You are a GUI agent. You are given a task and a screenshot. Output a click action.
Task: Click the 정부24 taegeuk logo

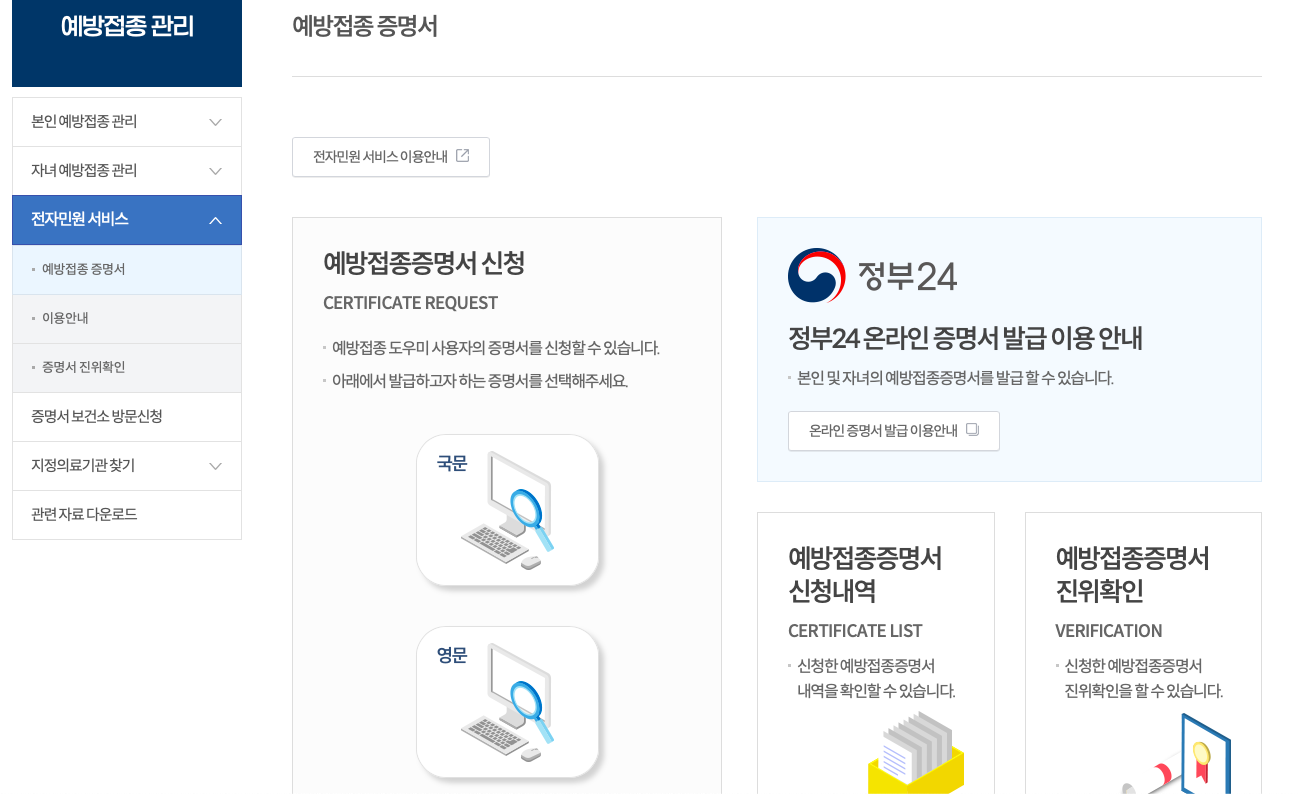pos(817,275)
